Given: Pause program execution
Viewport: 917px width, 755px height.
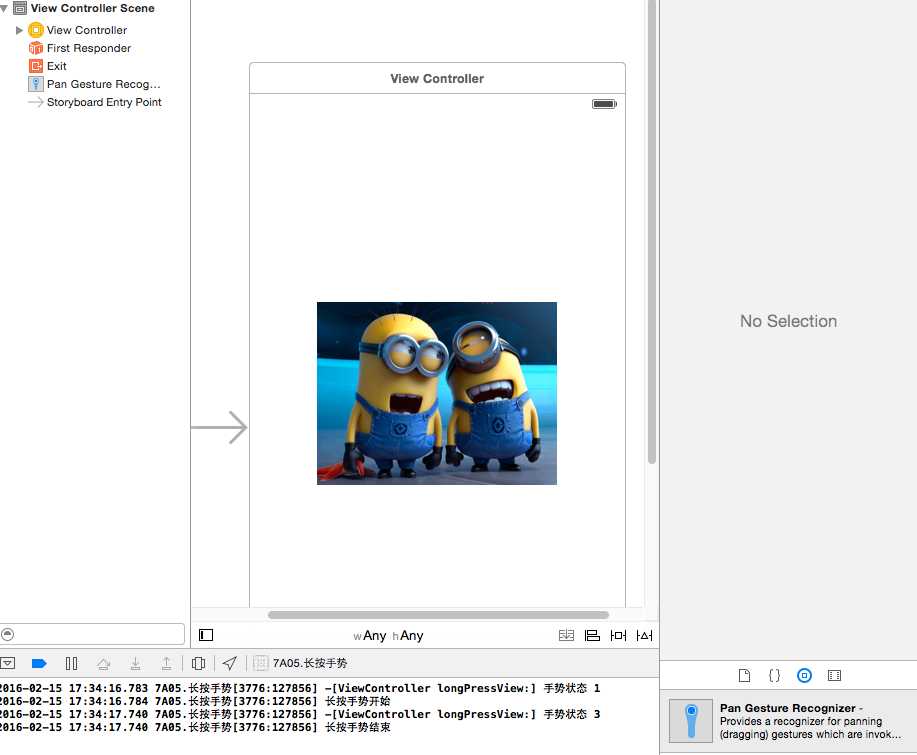Looking at the screenshot, I should click(x=71, y=663).
